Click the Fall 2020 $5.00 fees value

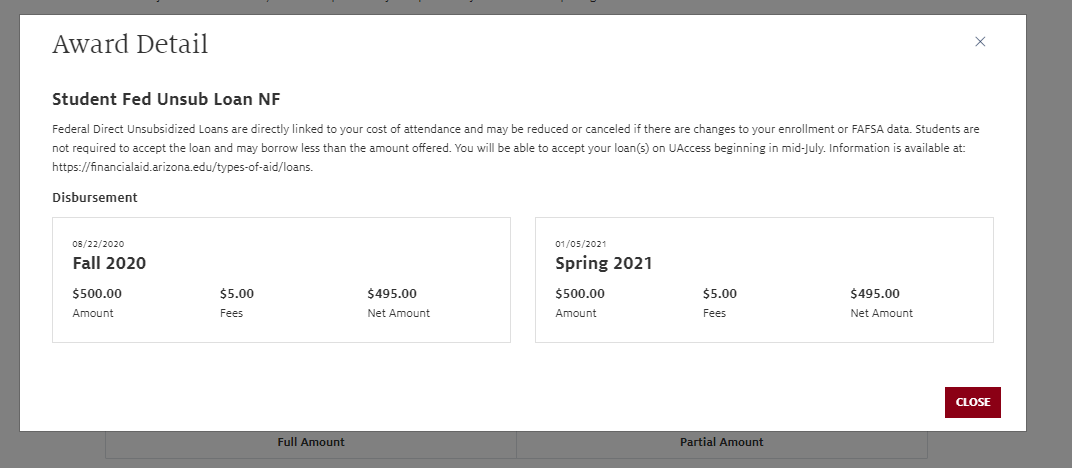(x=237, y=294)
